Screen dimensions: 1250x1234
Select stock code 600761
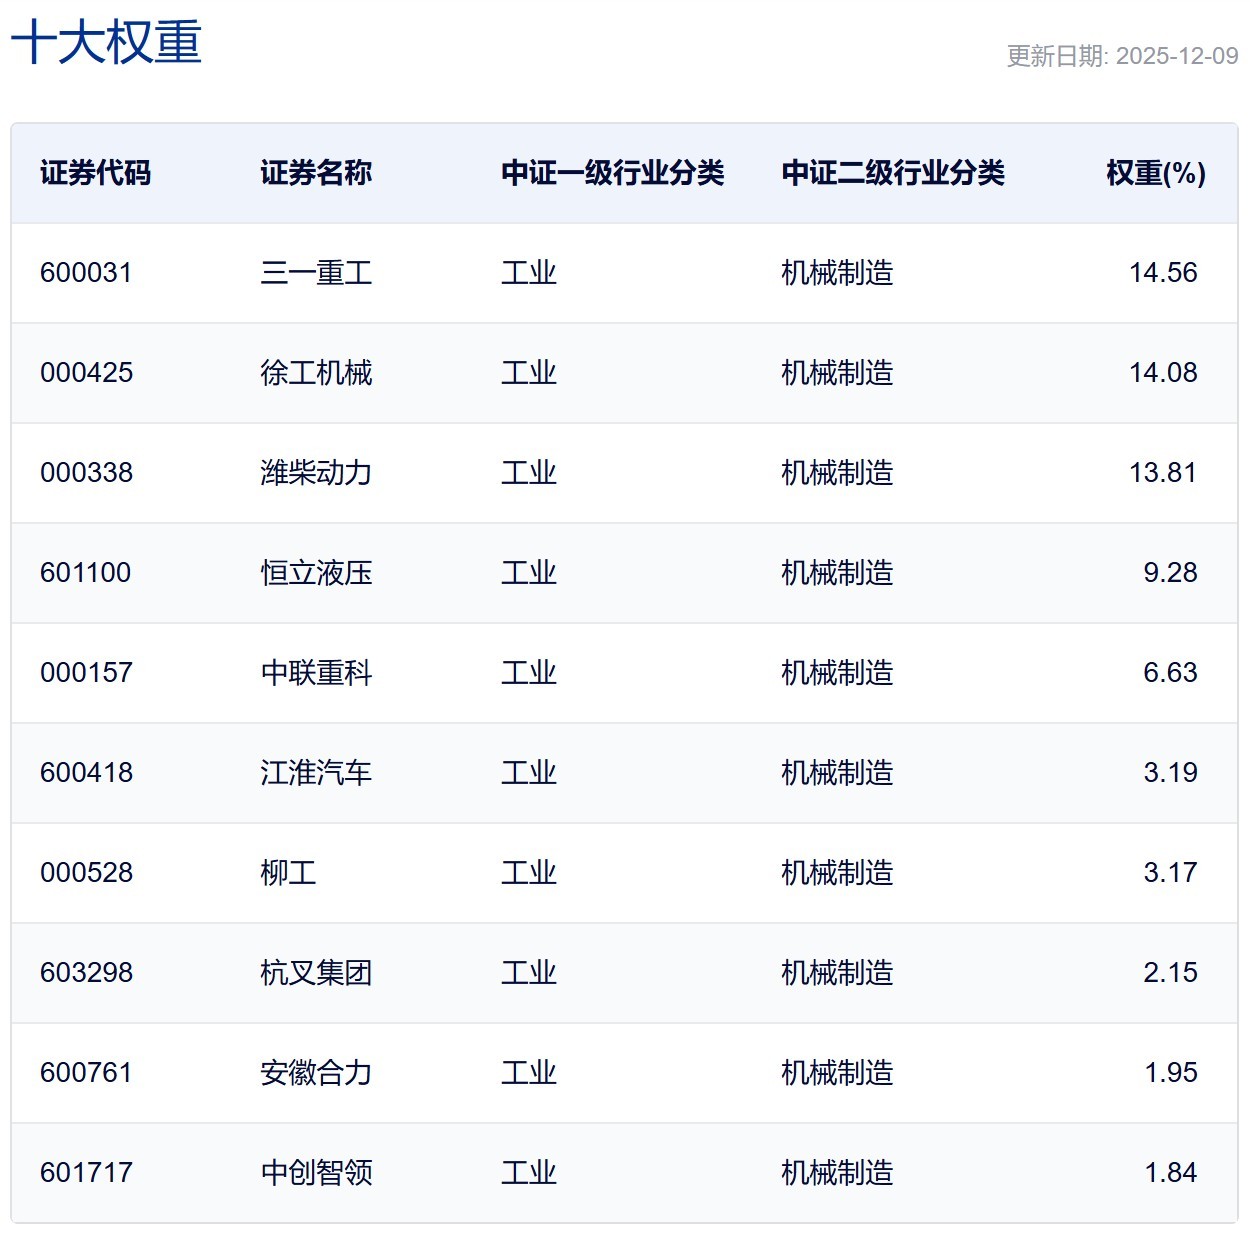86,1073
